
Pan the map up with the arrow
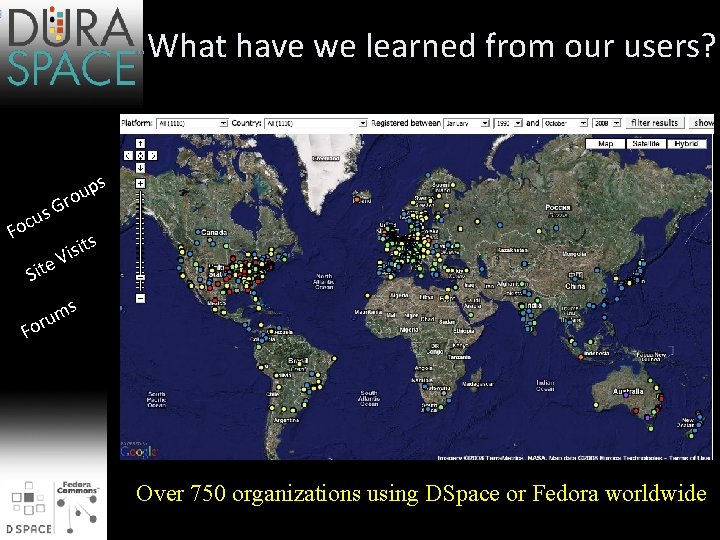pos(141,143)
